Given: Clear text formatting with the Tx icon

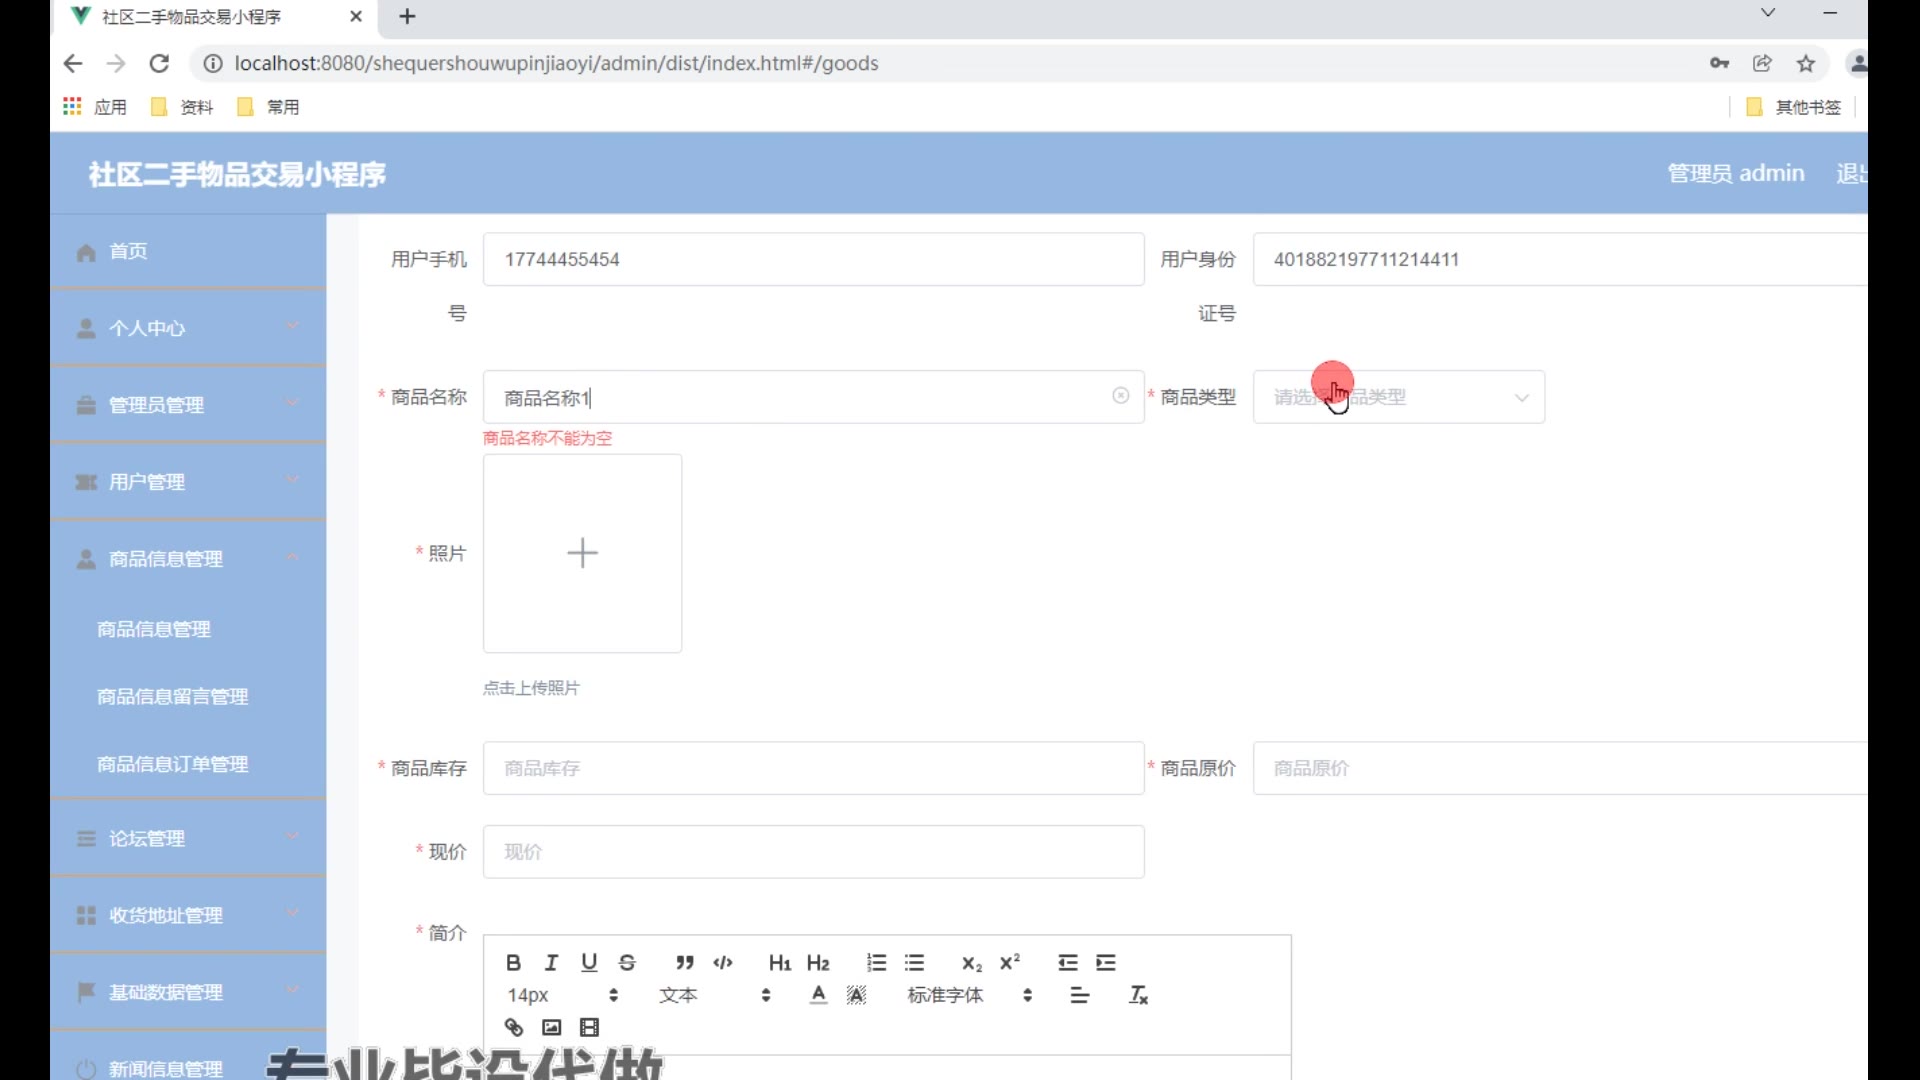Looking at the screenshot, I should tap(1138, 995).
